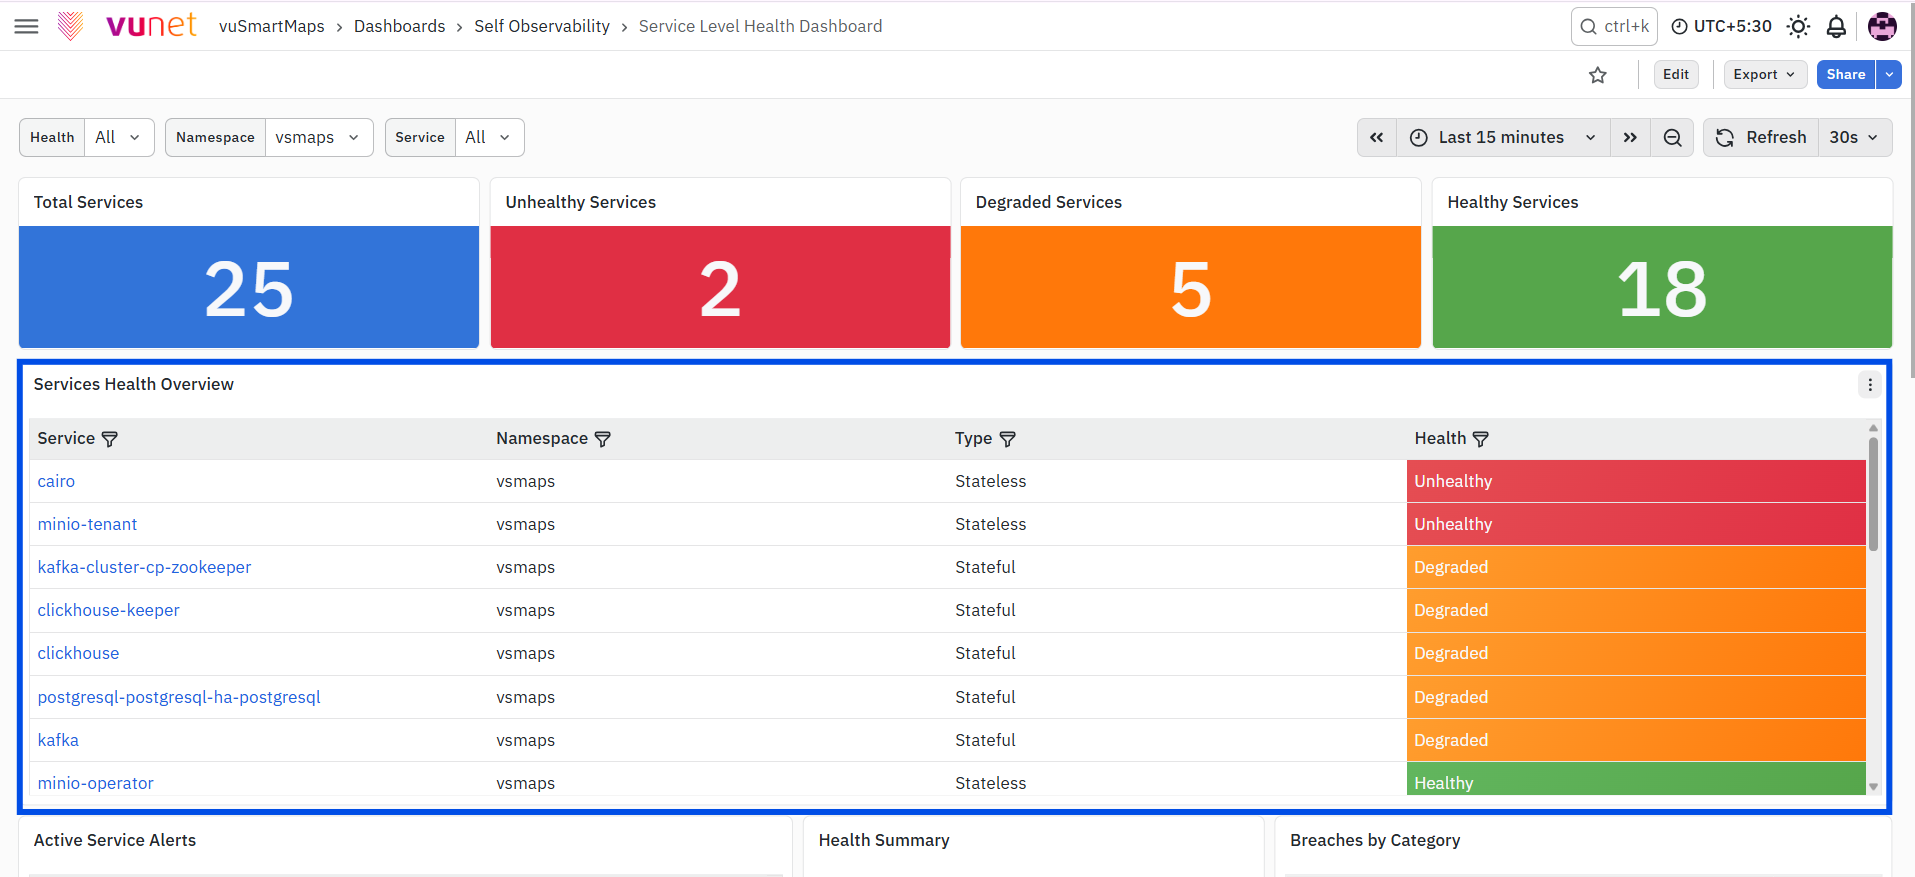Toggle light/dark theme sun icon
Image resolution: width=1915 pixels, height=877 pixels.
point(1798,27)
